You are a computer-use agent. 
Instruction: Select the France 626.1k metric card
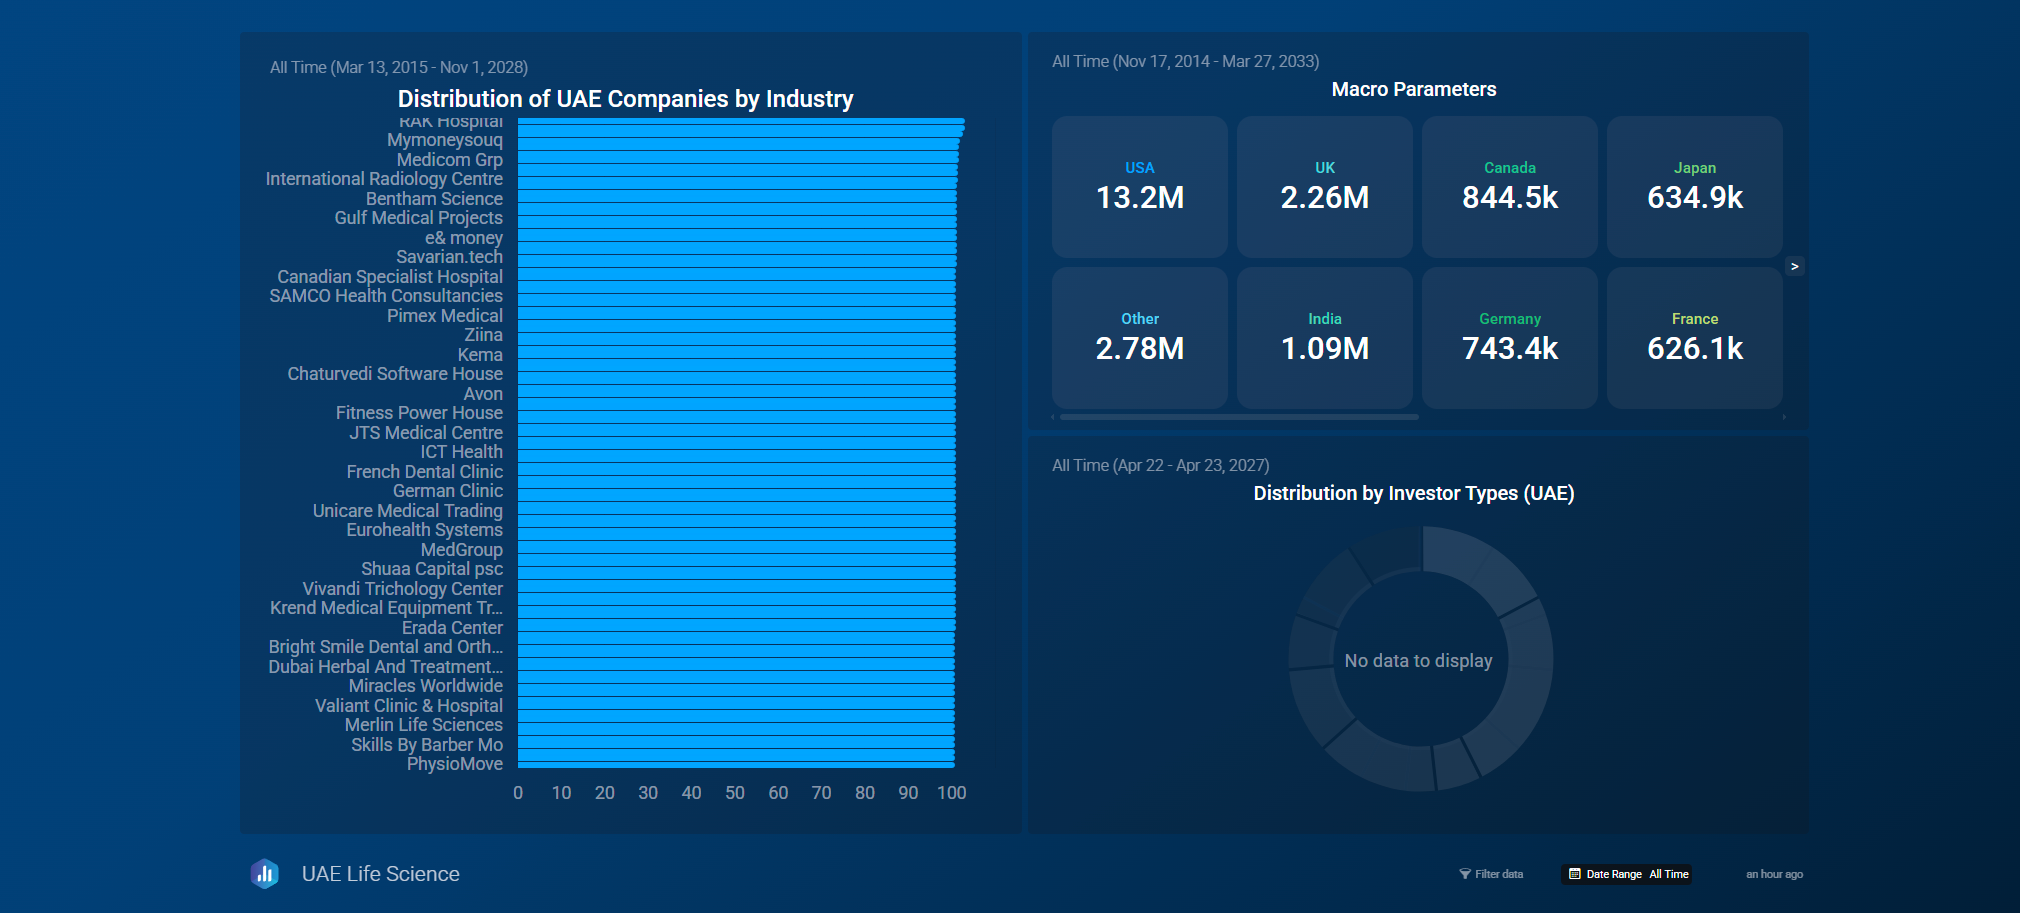1694,338
